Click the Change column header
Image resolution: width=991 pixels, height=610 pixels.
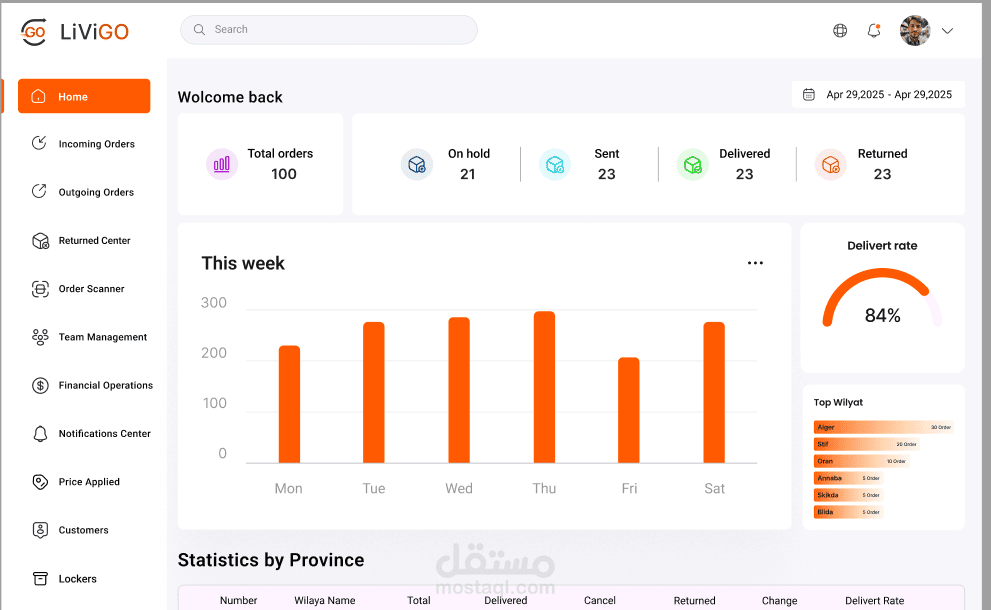coord(779,601)
